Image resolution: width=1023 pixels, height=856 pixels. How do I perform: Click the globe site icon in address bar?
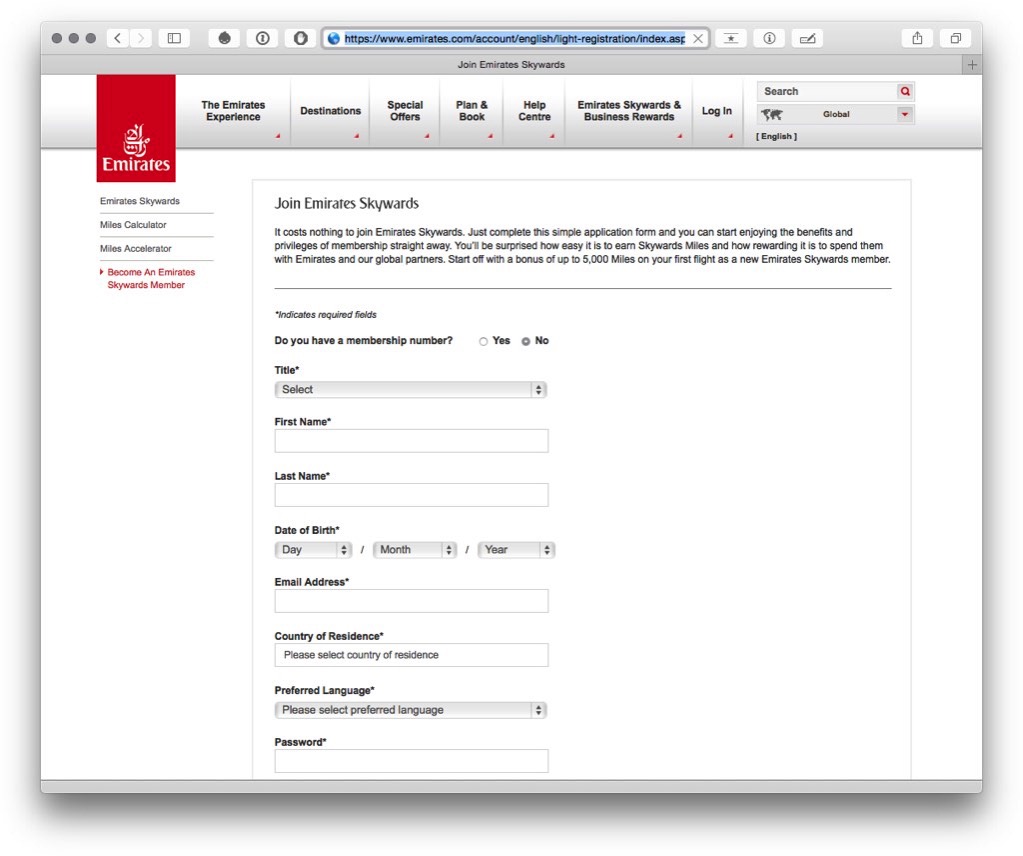coord(333,38)
